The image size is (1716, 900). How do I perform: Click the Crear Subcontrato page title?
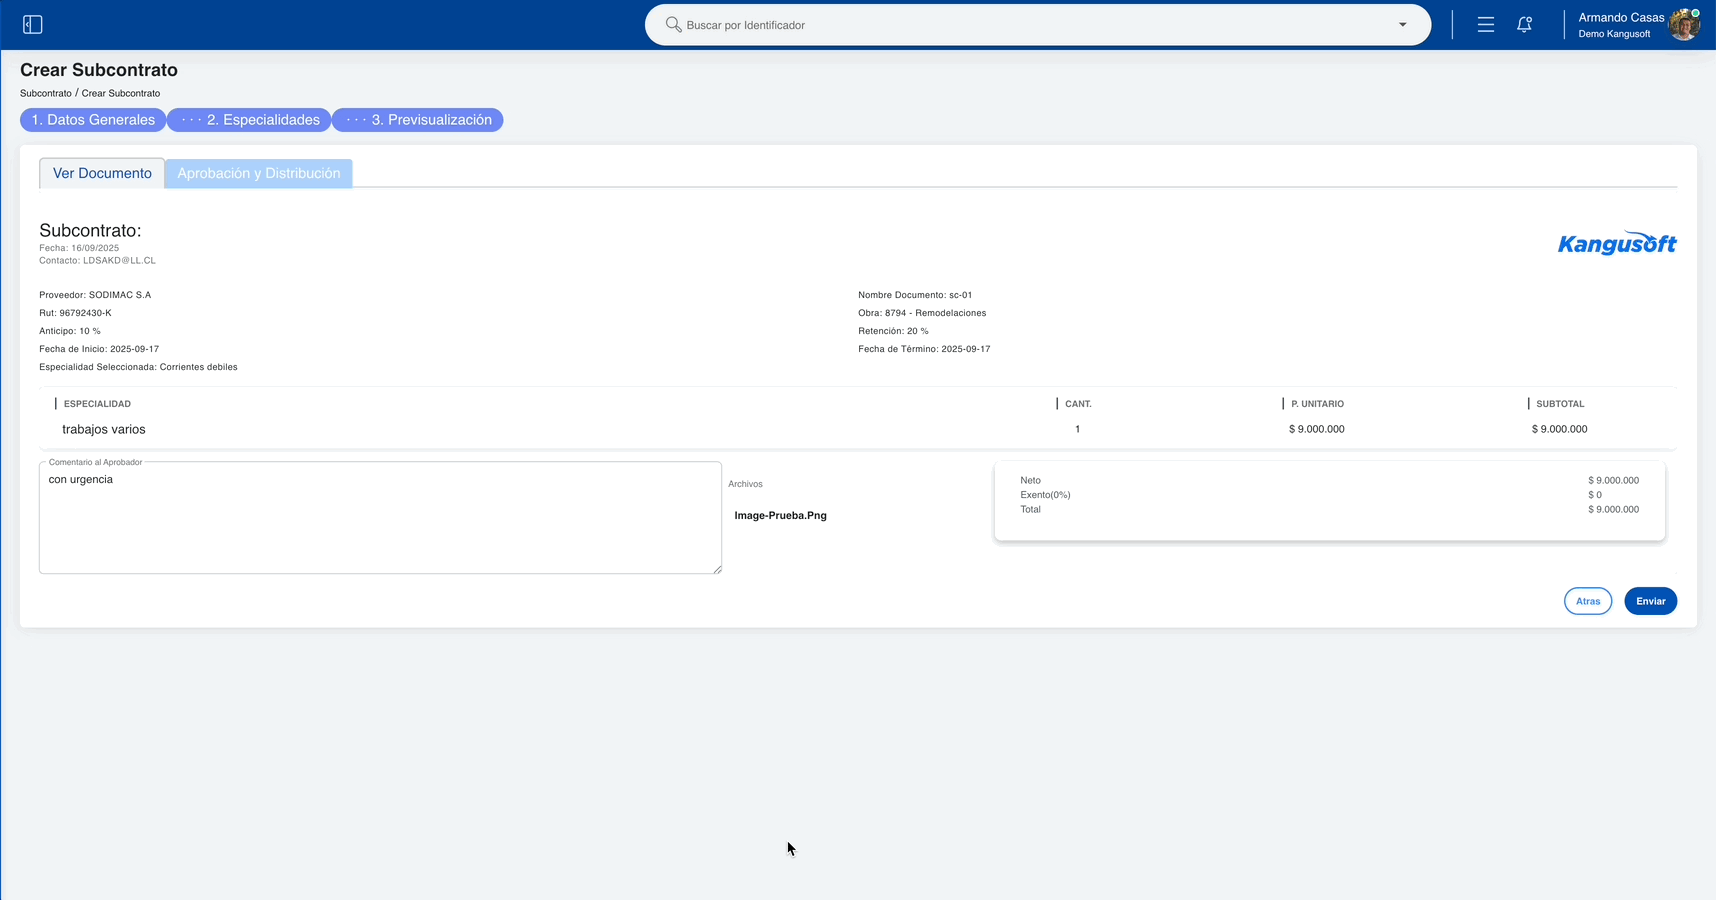tap(99, 70)
